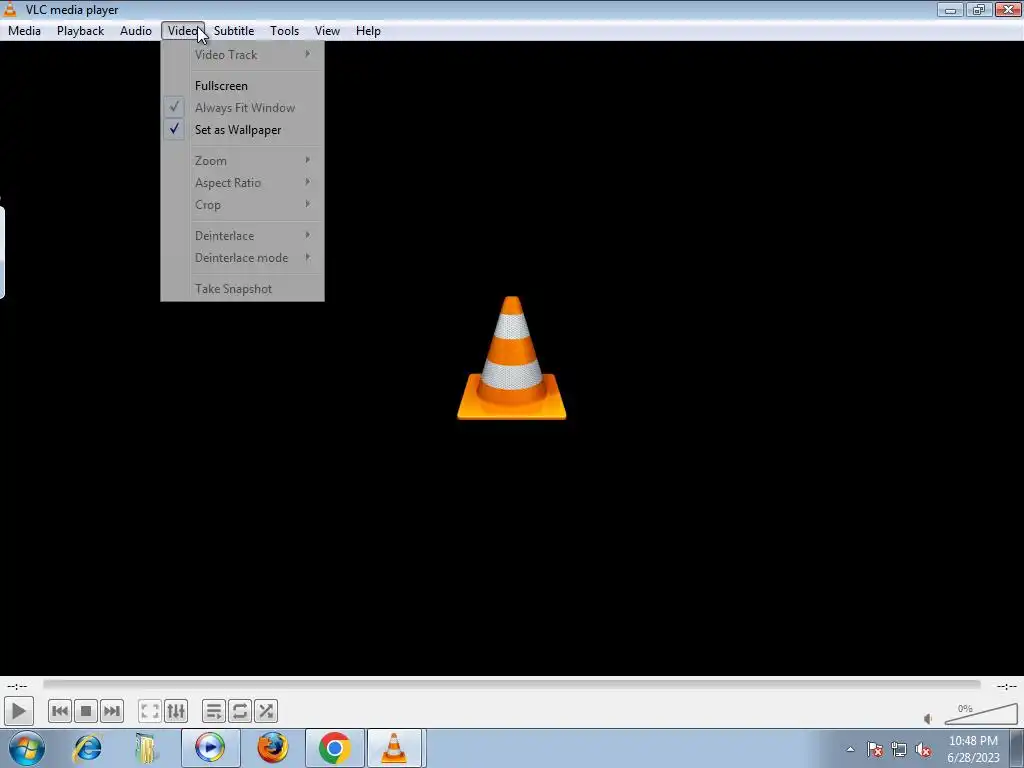
Task: Toggle random shuffle icon
Action: pyautogui.click(x=266, y=711)
